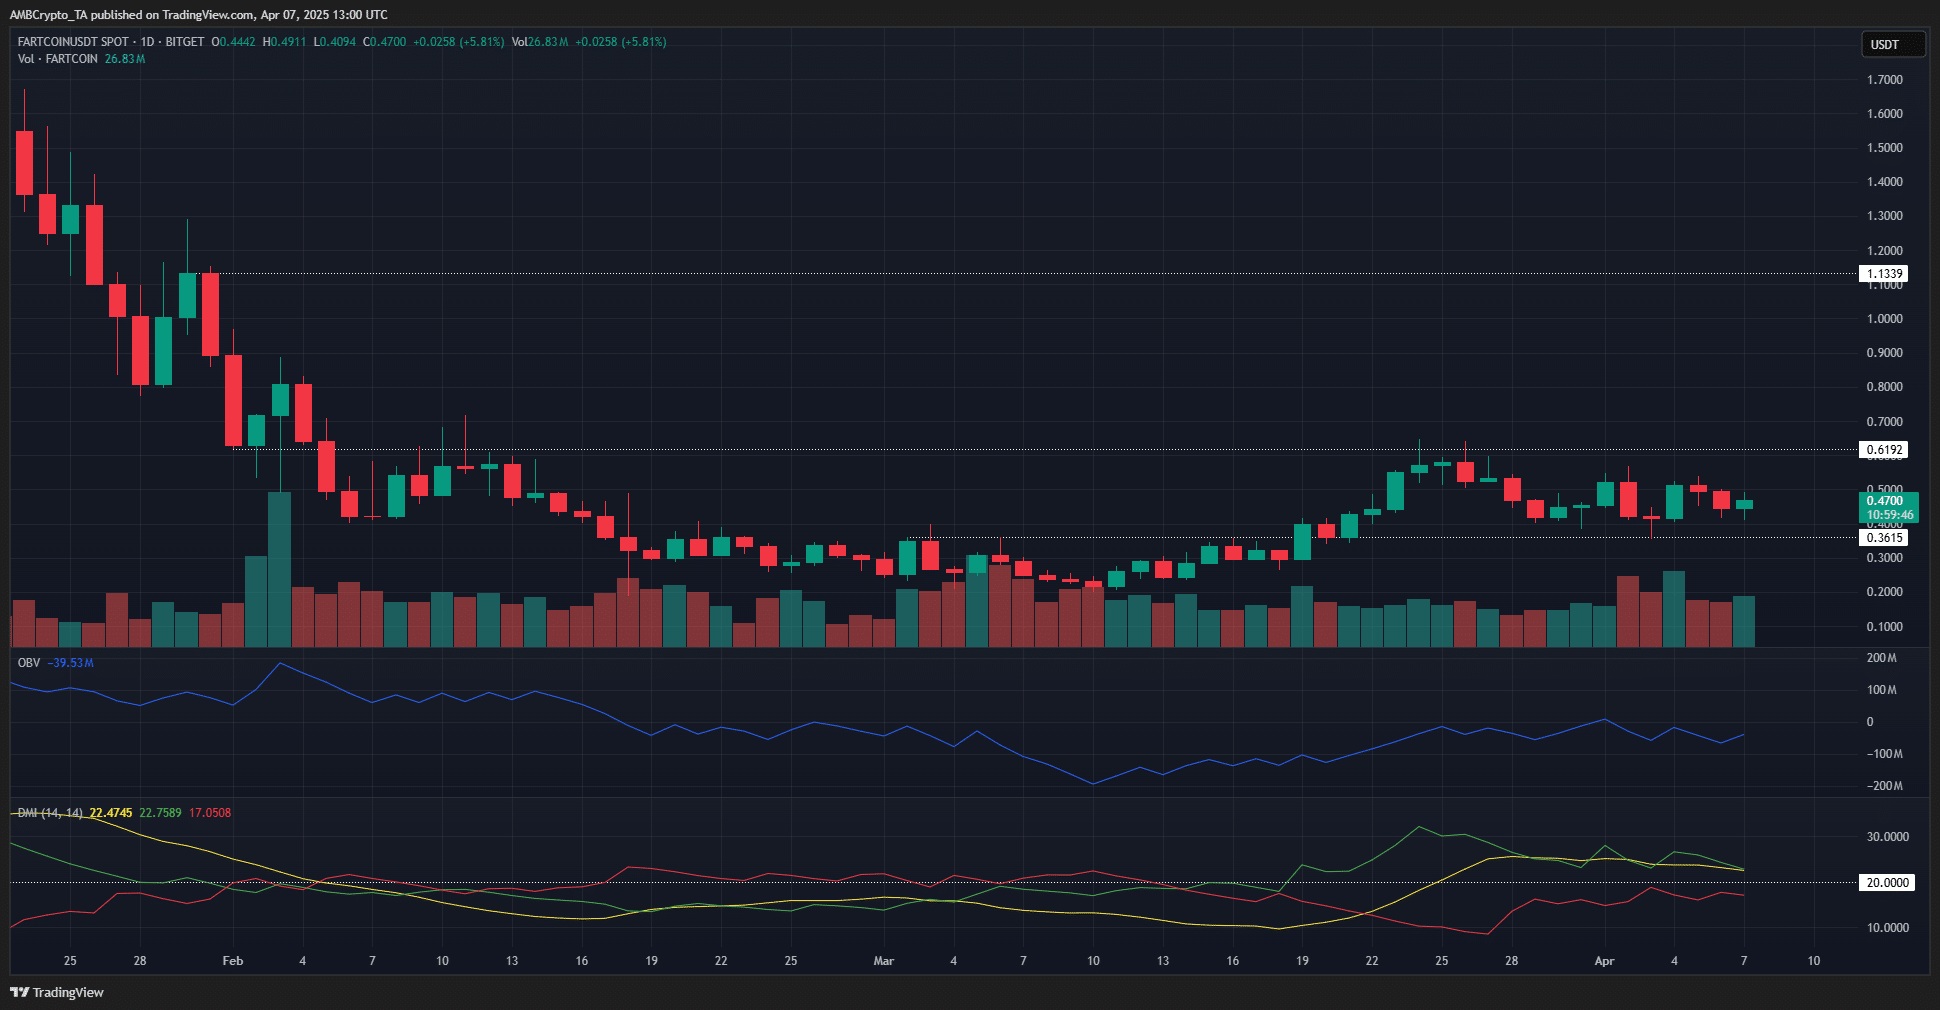Select the Vol · FARTCOIN indicator label
1940x1010 pixels.
point(58,59)
